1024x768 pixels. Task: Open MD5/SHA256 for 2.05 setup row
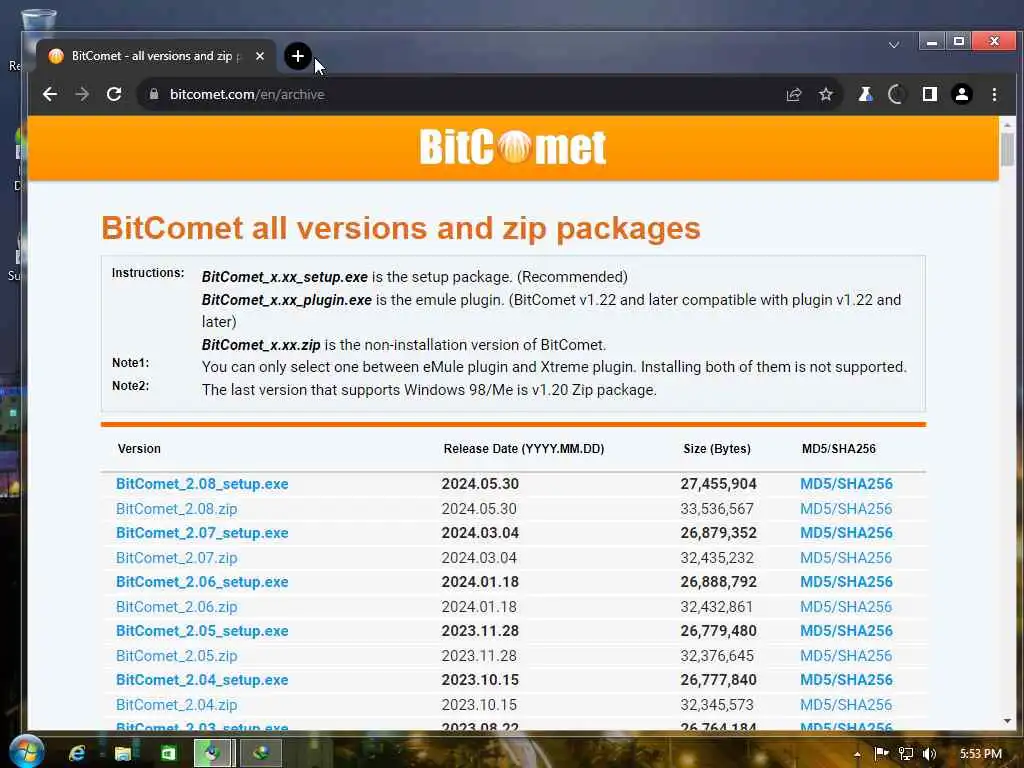pyautogui.click(x=846, y=631)
